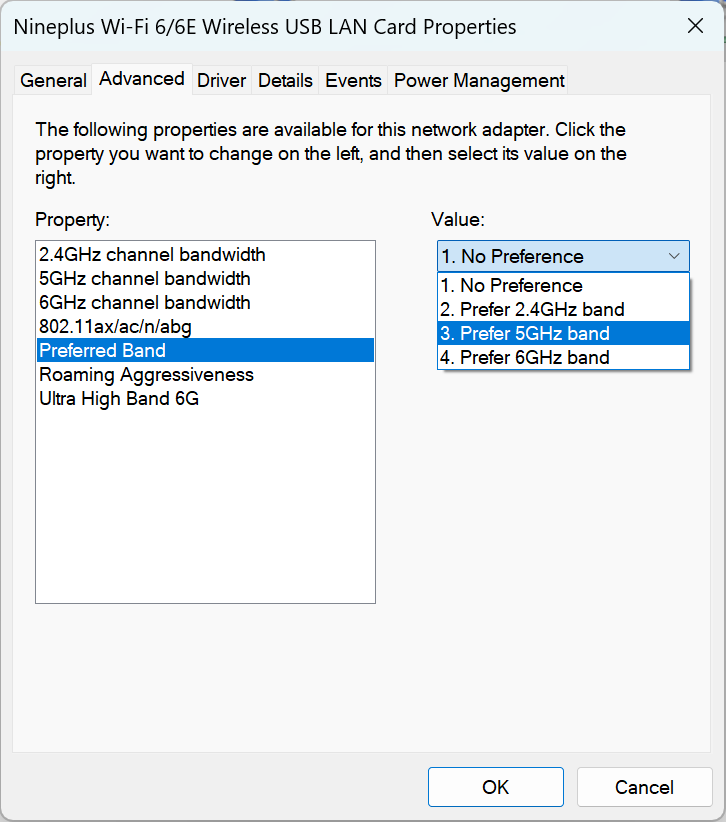Screen dimensions: 726x822
Task: Close the adapter Properties dialog
Action: pos(695,26)
